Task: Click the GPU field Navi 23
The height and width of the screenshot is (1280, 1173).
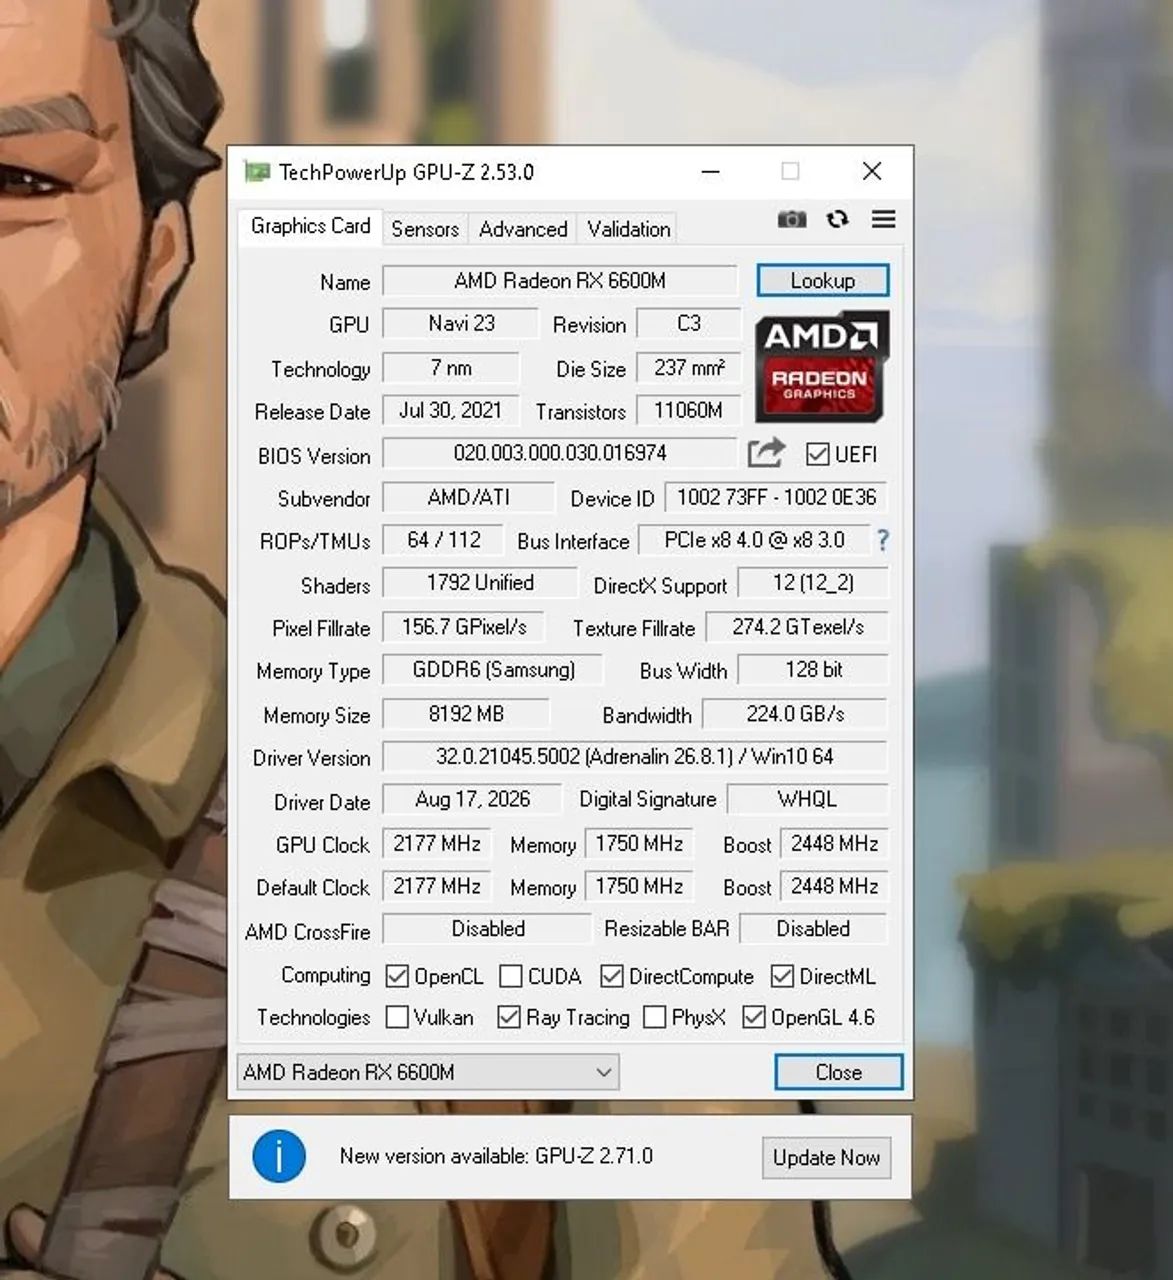Action: [461, 324]
